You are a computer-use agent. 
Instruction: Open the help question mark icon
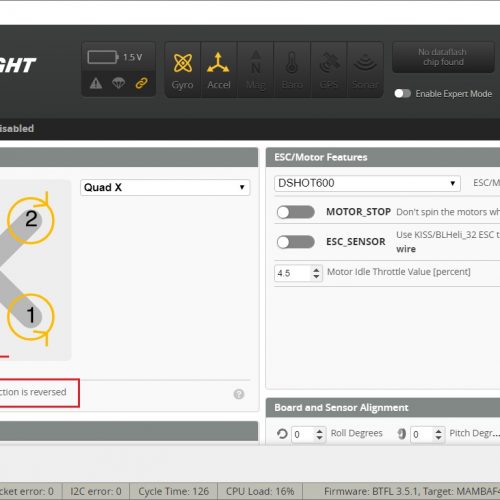pos(239,394)
